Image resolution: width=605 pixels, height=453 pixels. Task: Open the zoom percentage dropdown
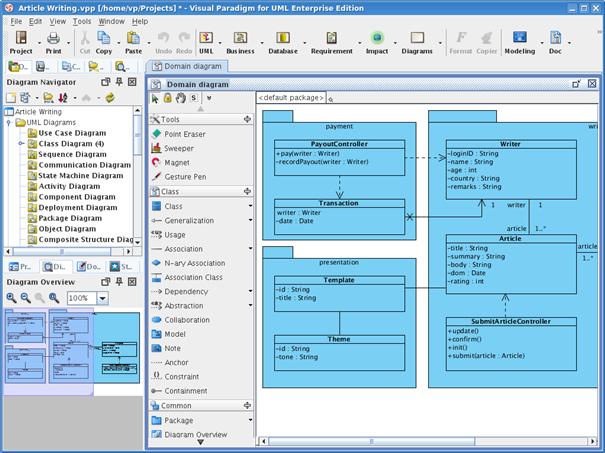[103, 298]
